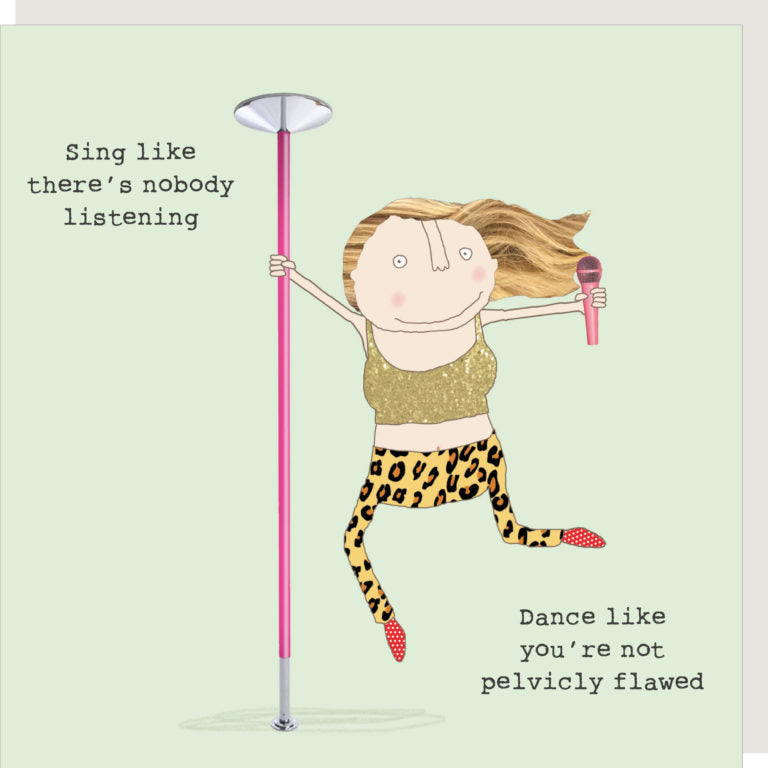Click the pink pole shaft
768x768 pixels.
pyautogui.click(x=284, y=394)
